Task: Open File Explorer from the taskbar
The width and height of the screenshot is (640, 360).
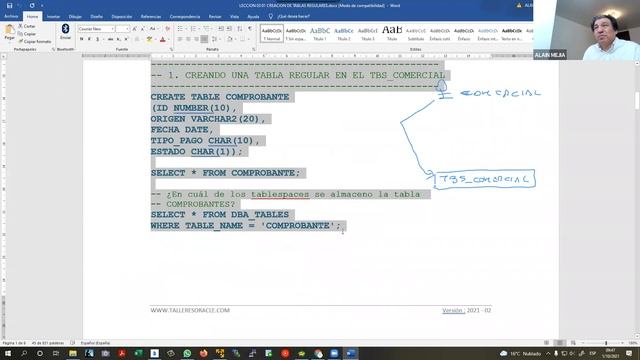Action: 73,353
